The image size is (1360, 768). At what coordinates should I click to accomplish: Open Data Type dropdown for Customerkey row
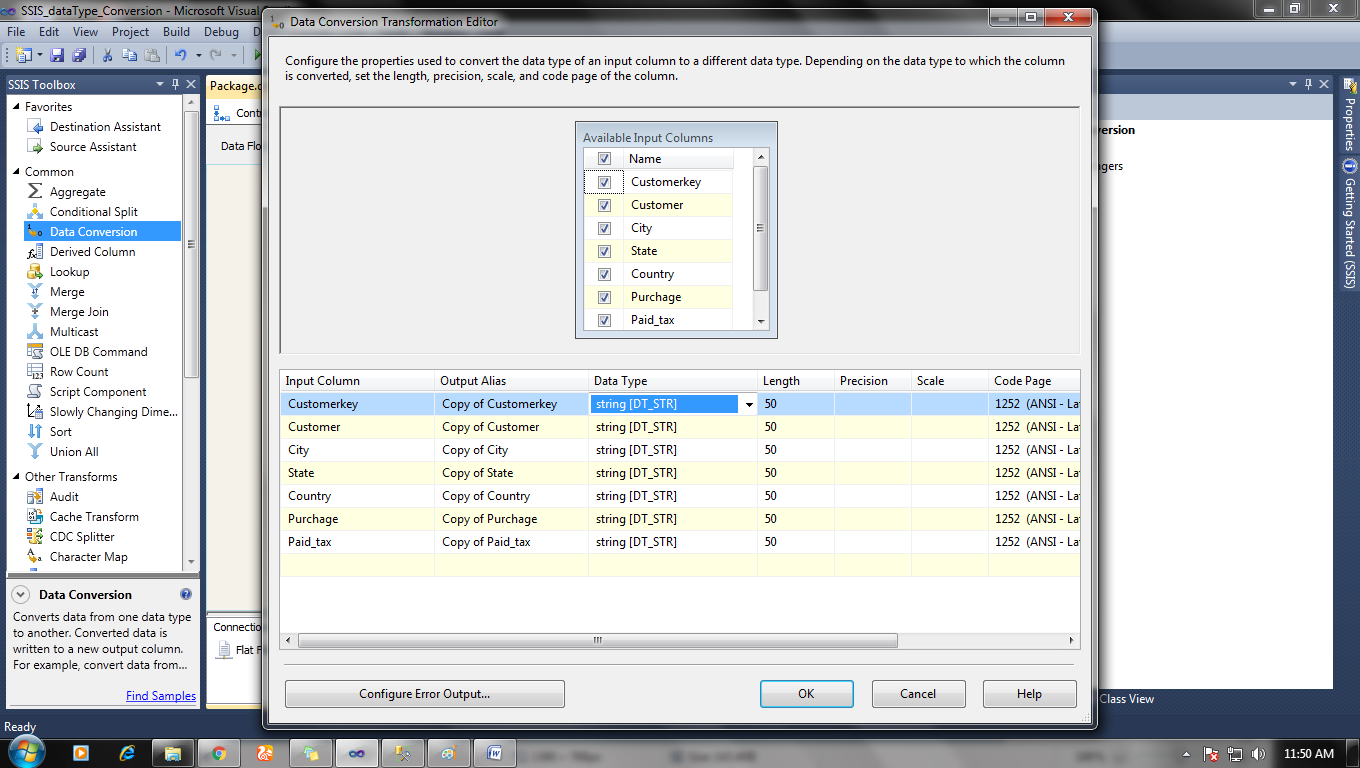[748, 404]
